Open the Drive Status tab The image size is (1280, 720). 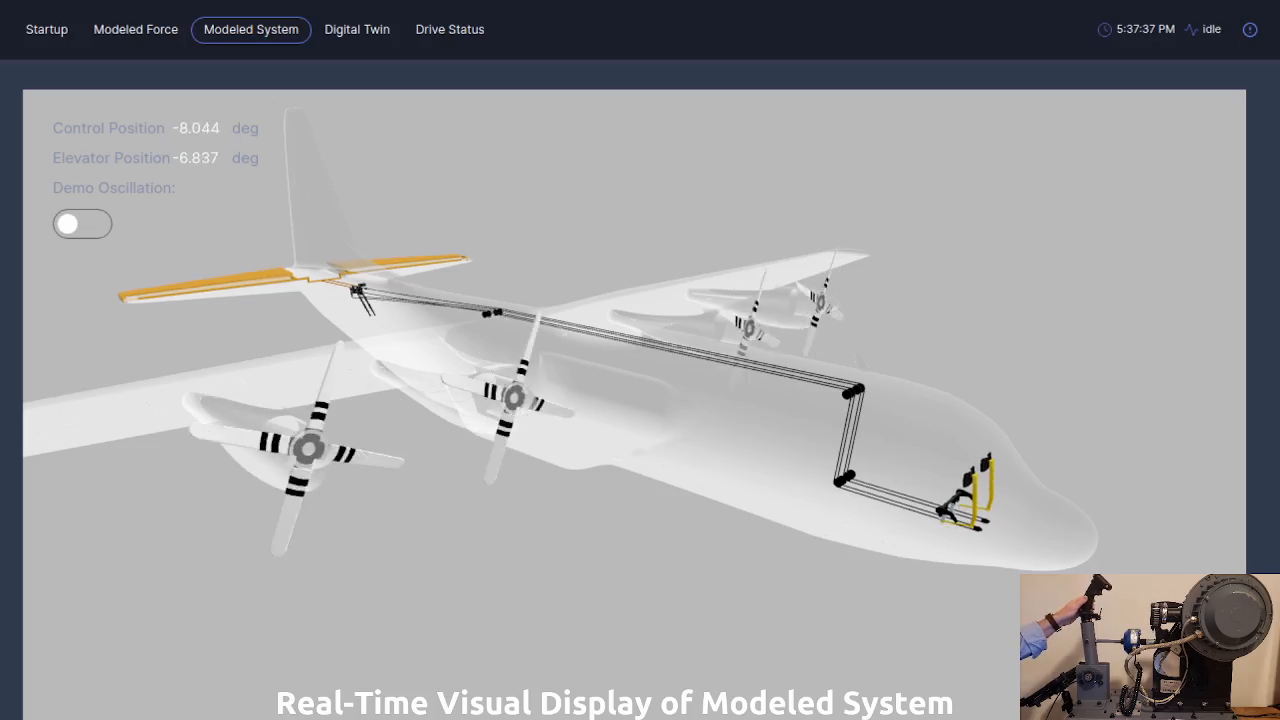tap(450, 30)
